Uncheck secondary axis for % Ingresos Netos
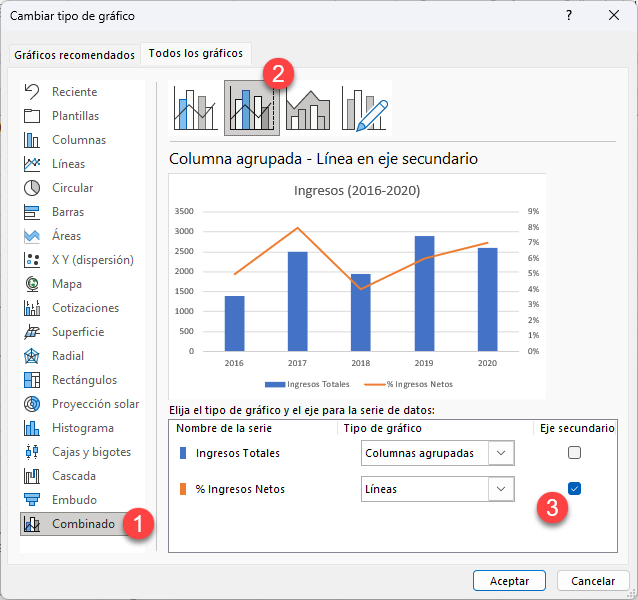 (574, 488)
